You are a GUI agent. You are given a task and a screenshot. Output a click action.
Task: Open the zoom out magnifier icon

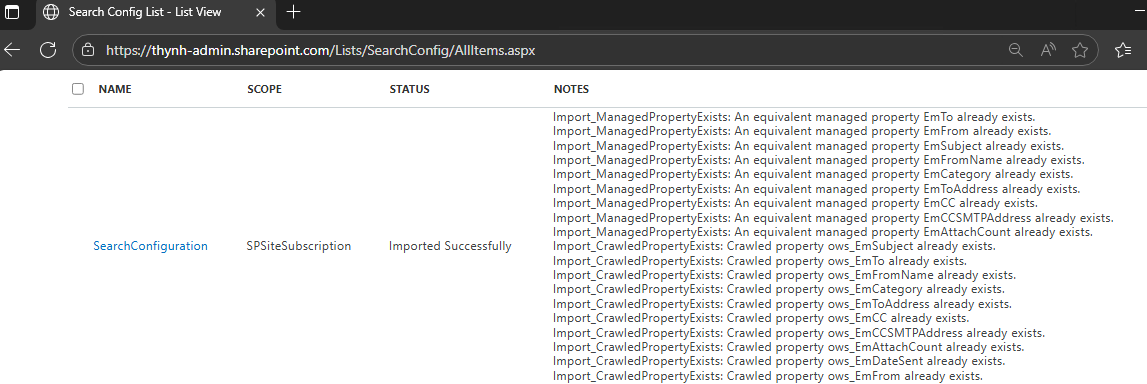1015,50
